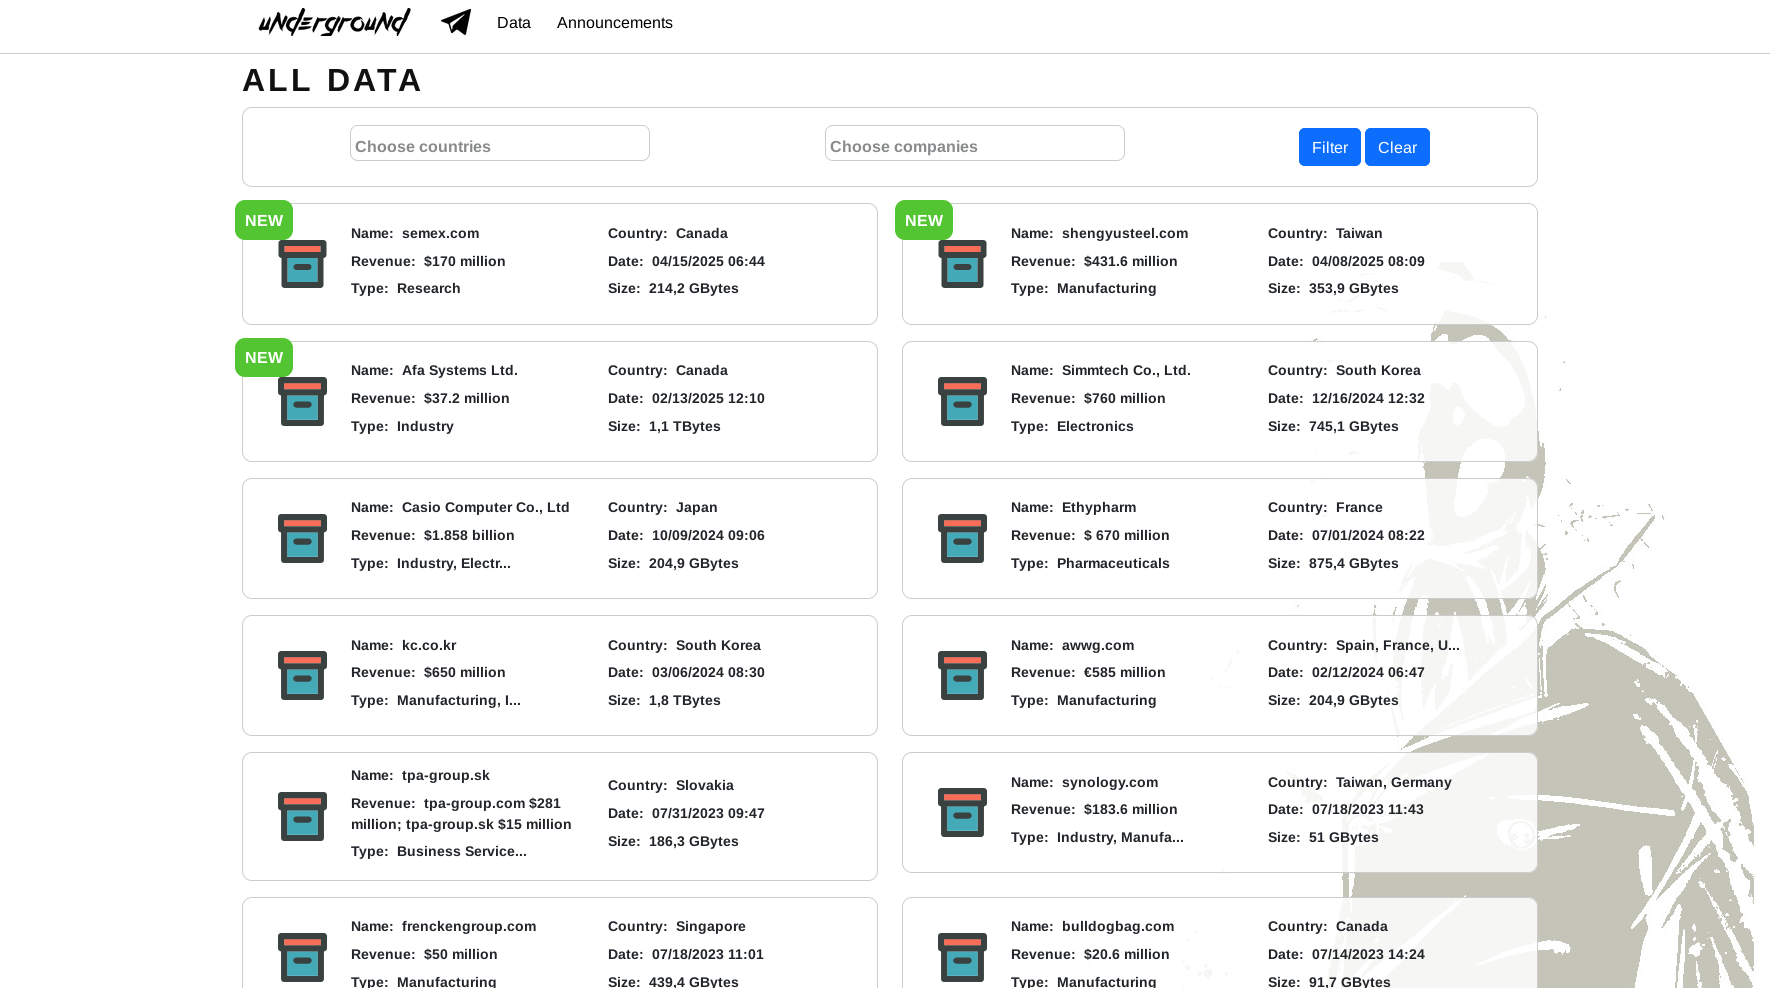Screen dimensions: 1770x988
Task: Click the date 07/01/2024 08:22
Action: tap(1368, 535)
